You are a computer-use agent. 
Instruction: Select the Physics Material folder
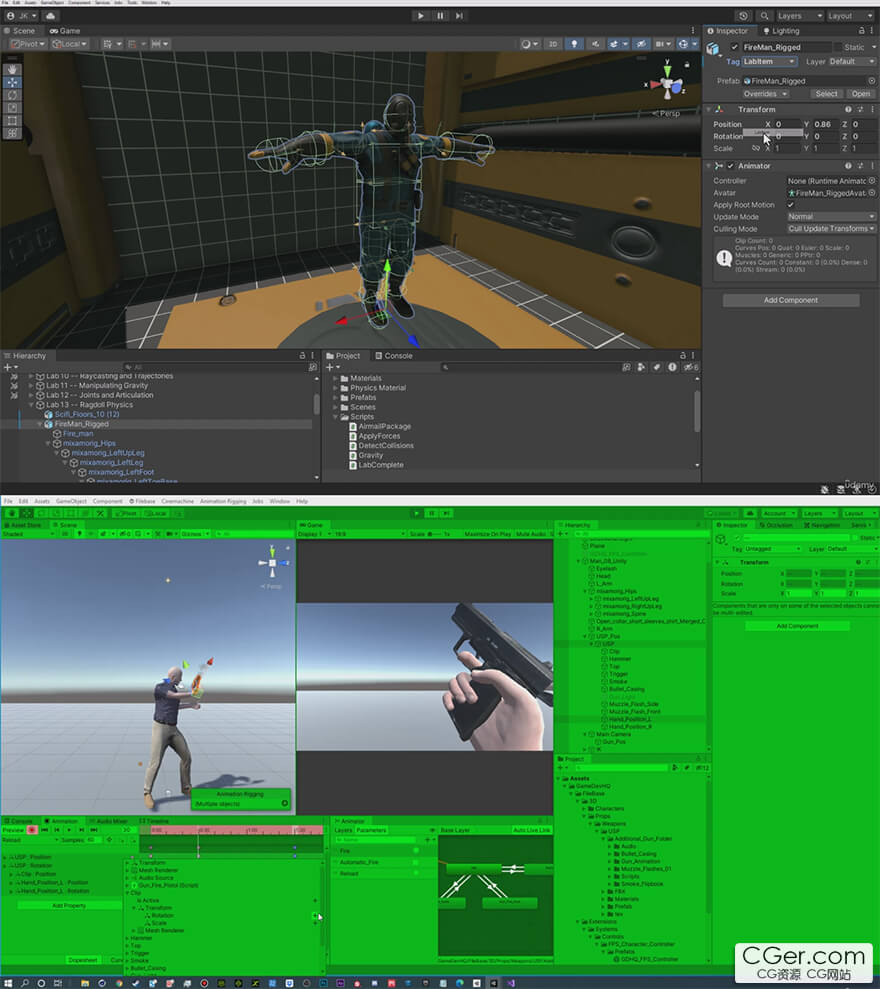[x=378, y=388]
